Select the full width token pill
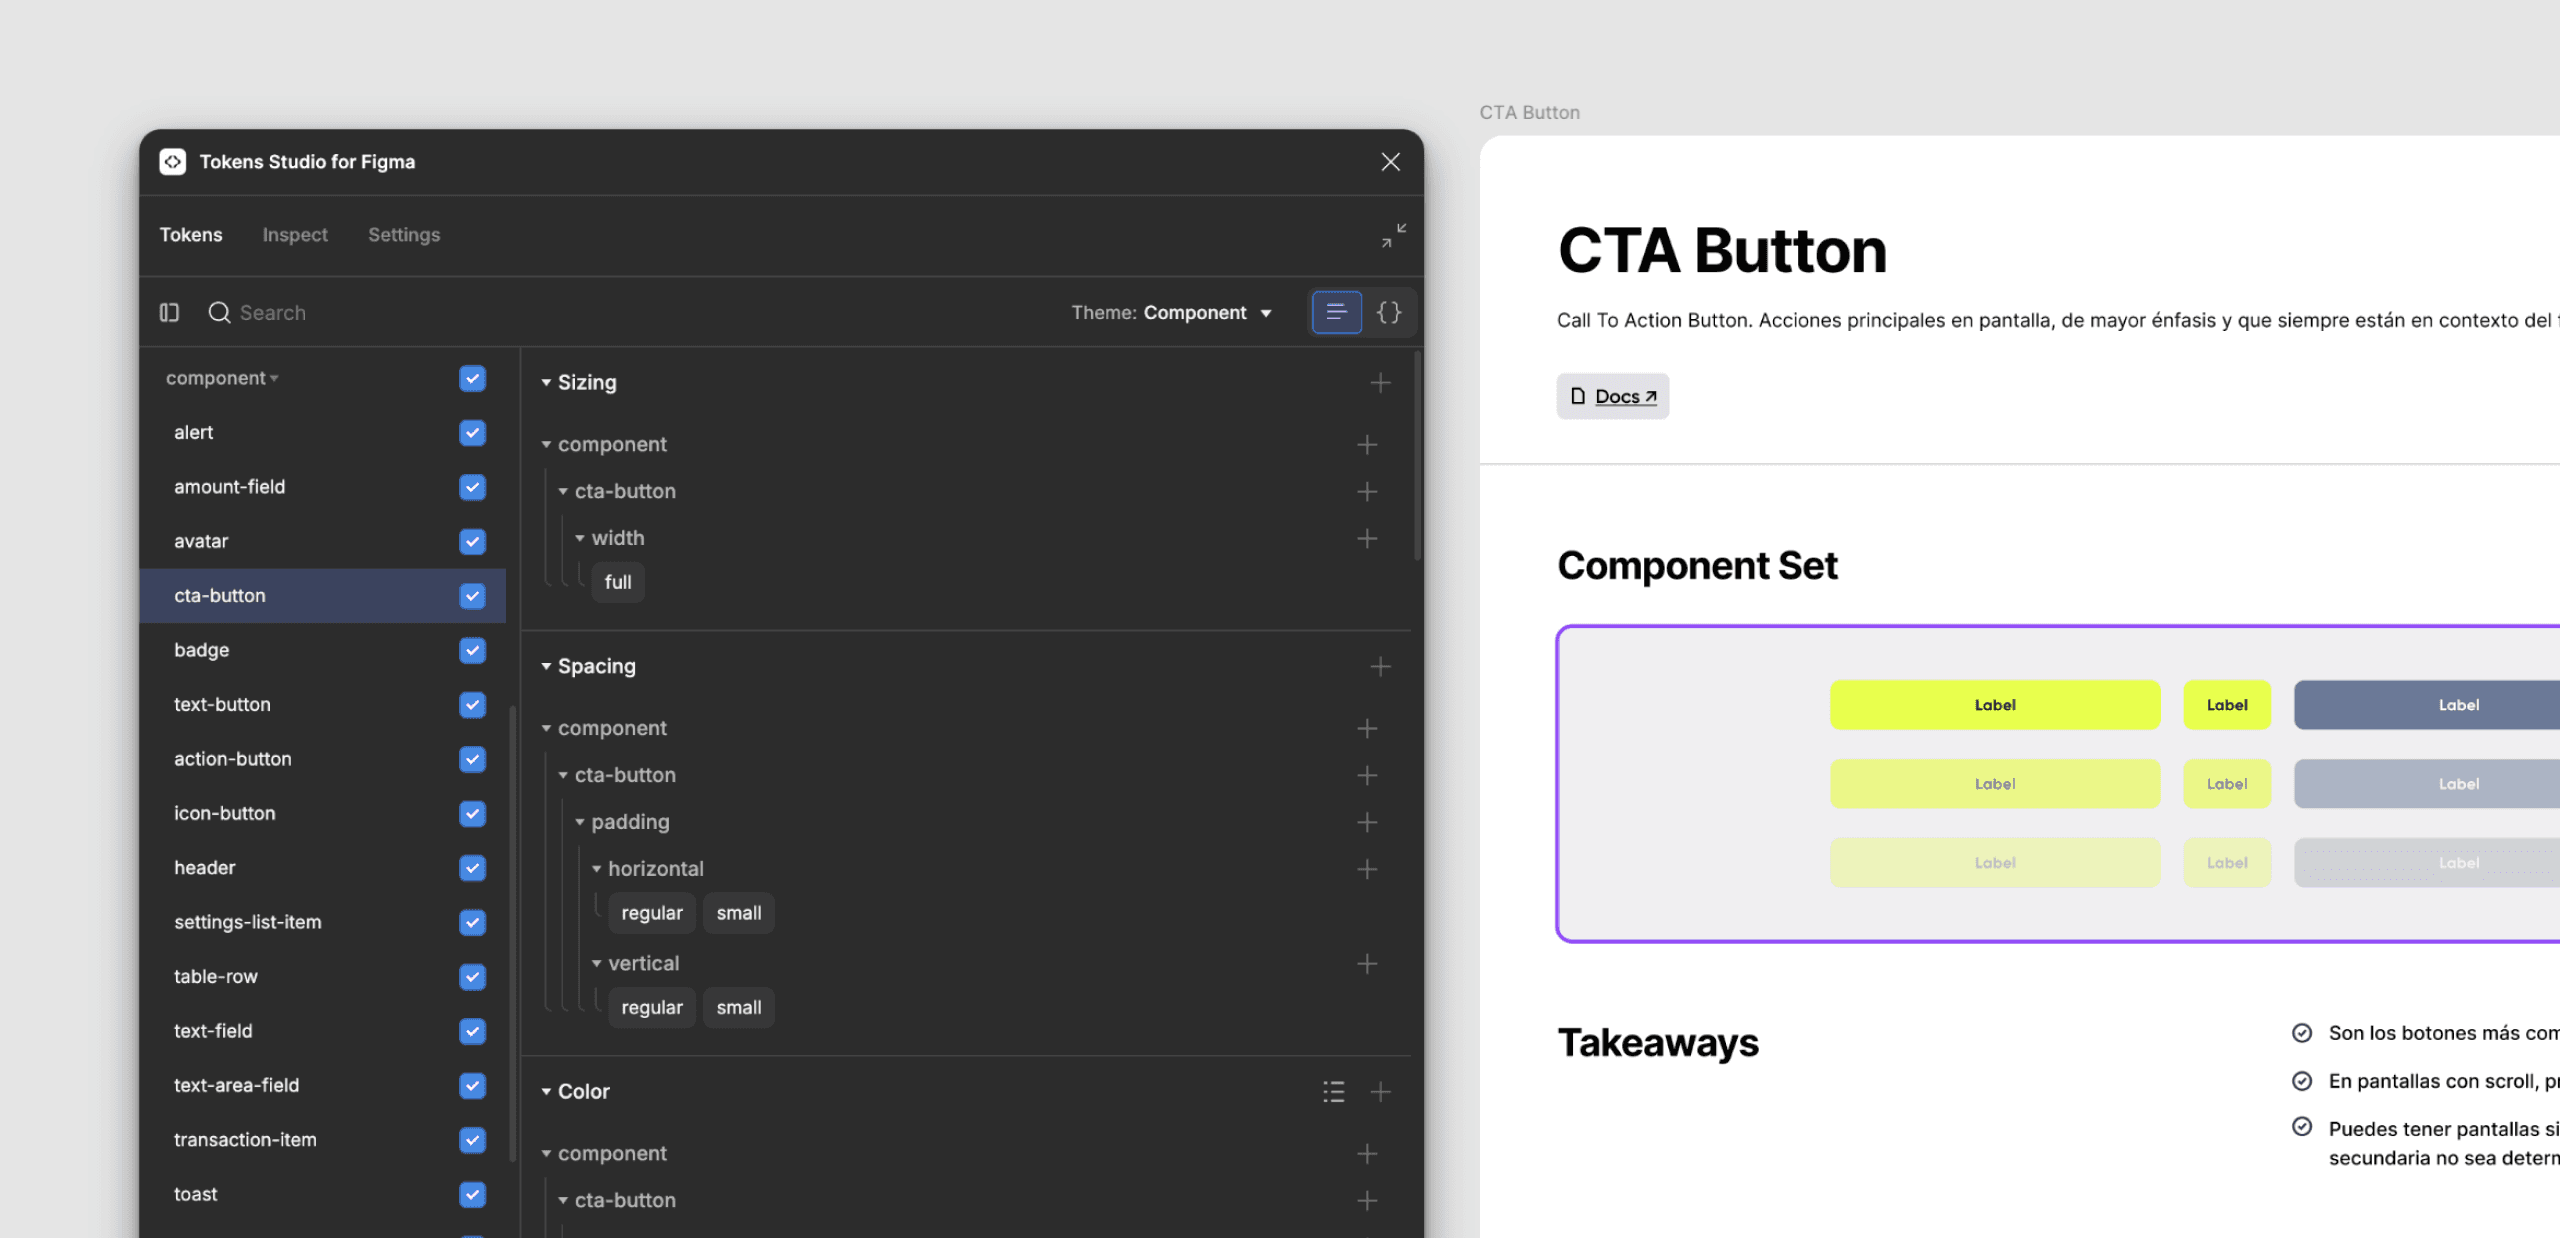This screenshot has width=2560, height=1238. tap(617, 582)
